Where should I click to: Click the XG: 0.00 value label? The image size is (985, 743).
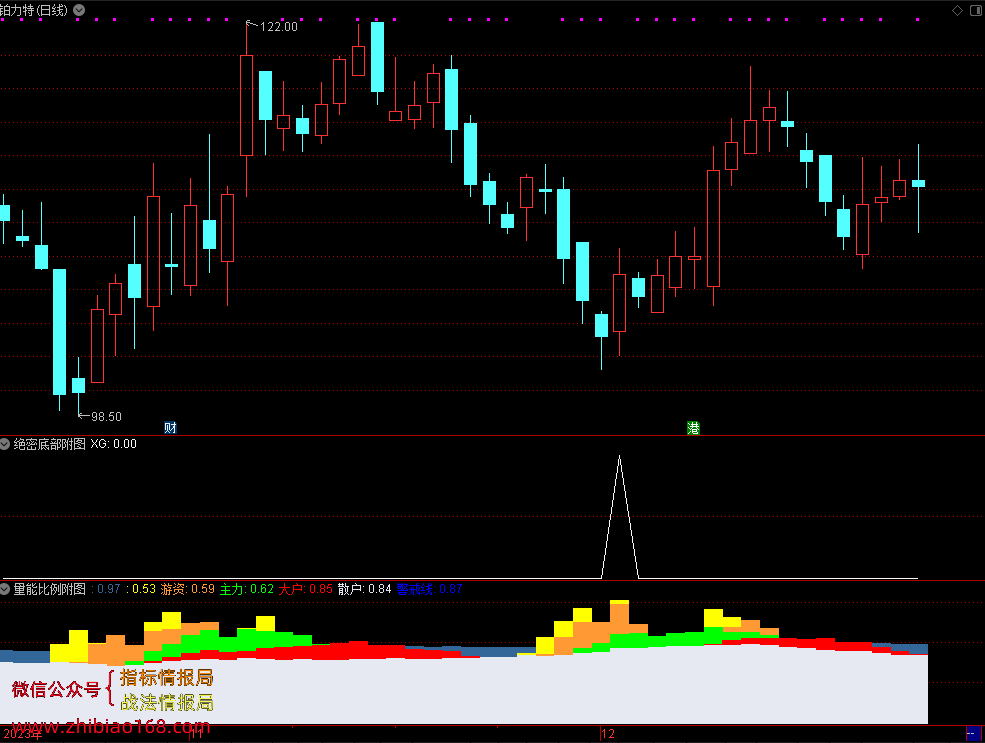click(114, 444)
